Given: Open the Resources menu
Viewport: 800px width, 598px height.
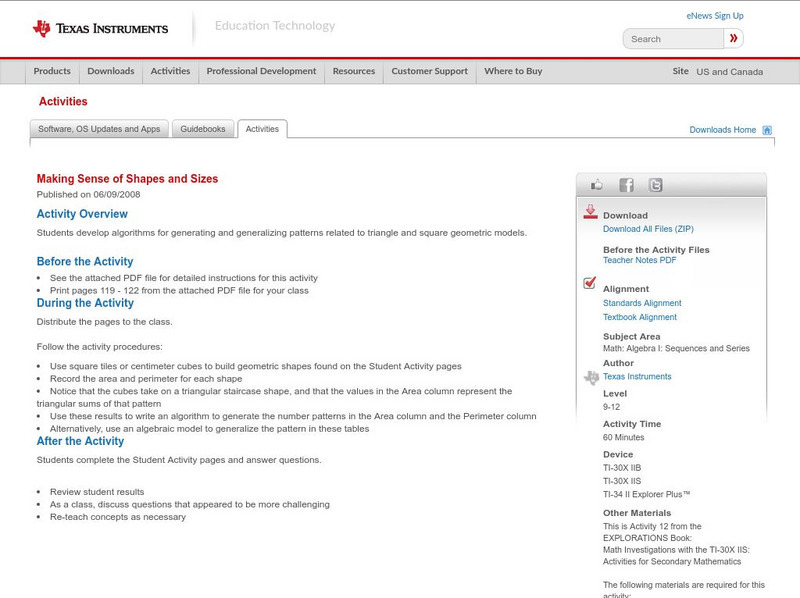Looking at the screenshot, I should pyautogui.click(x=354, y=71).
